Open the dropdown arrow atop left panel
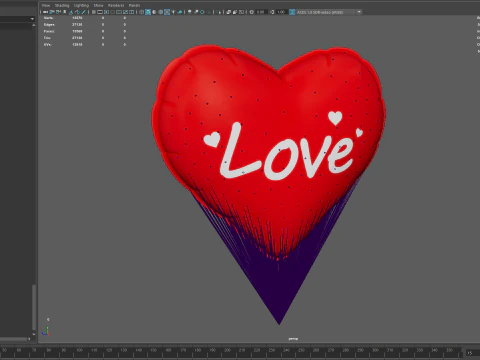 tap(32, 19)
